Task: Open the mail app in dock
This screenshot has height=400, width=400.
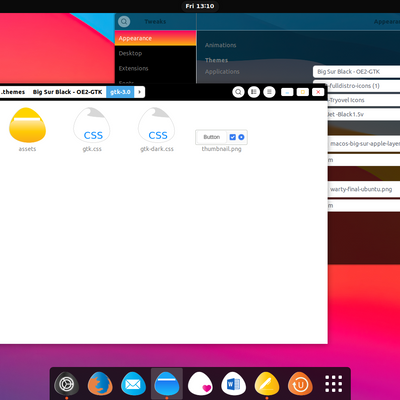Action: pyautogui.click(x=133, y=384)
